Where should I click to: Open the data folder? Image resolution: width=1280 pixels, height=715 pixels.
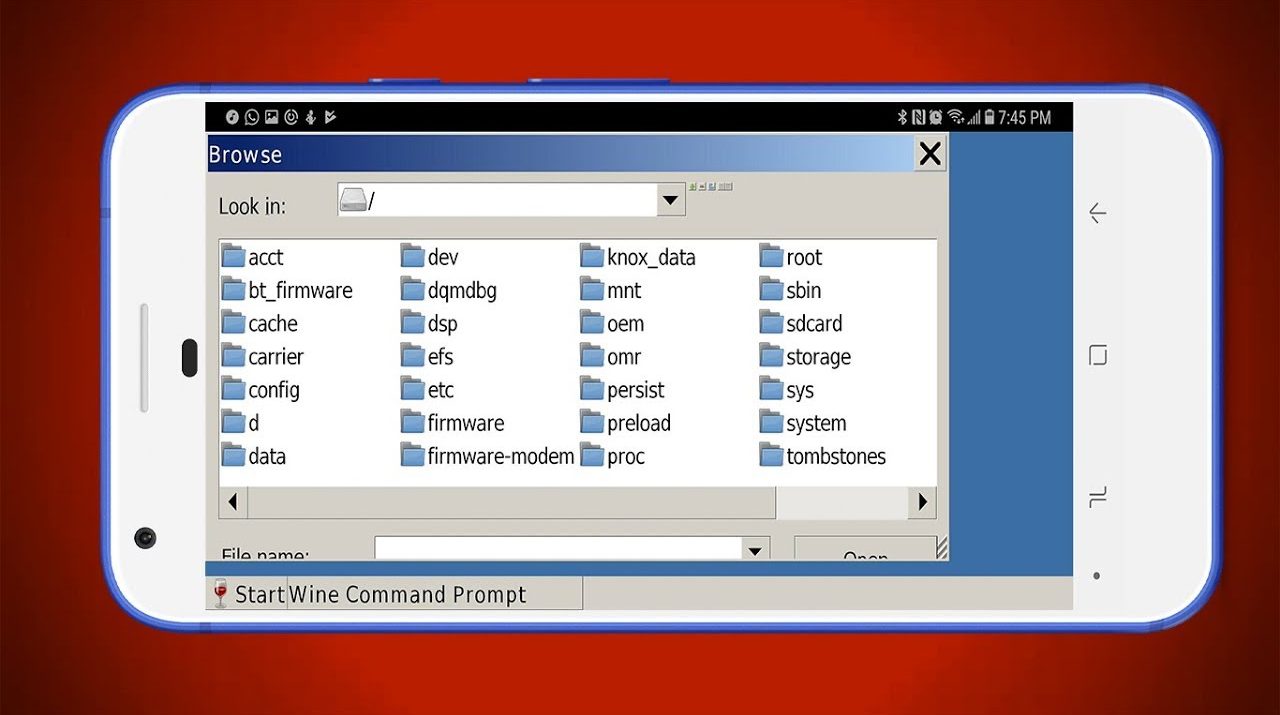click(266, 456)
